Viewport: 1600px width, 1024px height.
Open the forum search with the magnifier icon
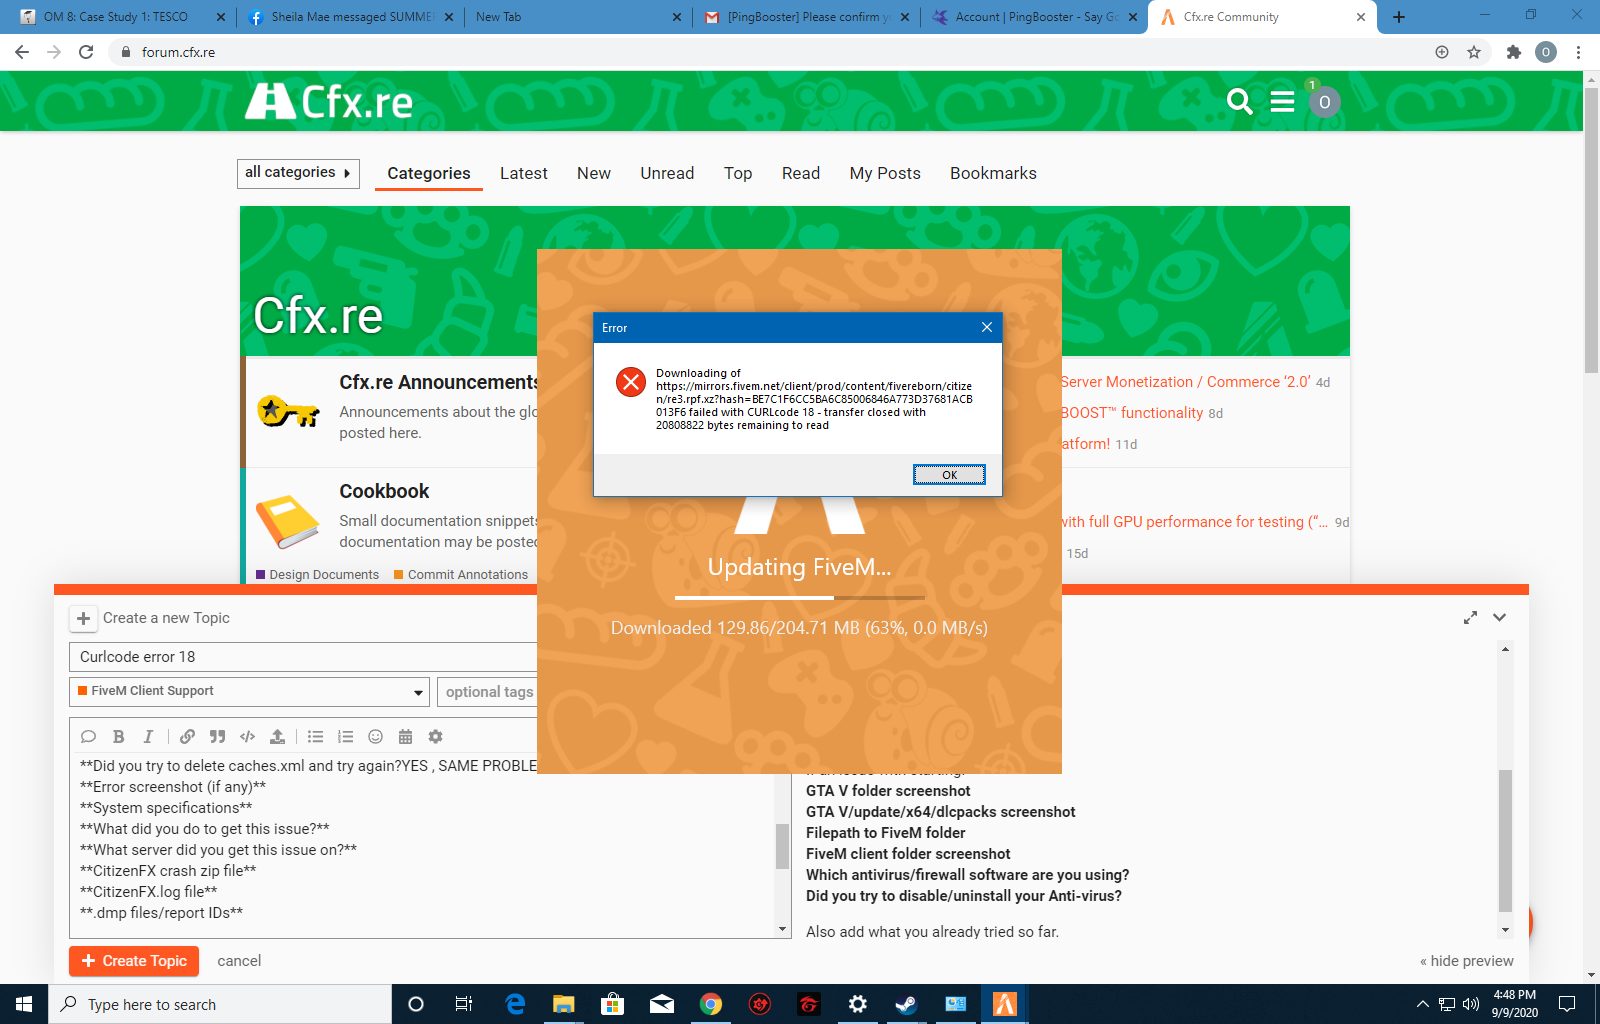pos(1239,101)
